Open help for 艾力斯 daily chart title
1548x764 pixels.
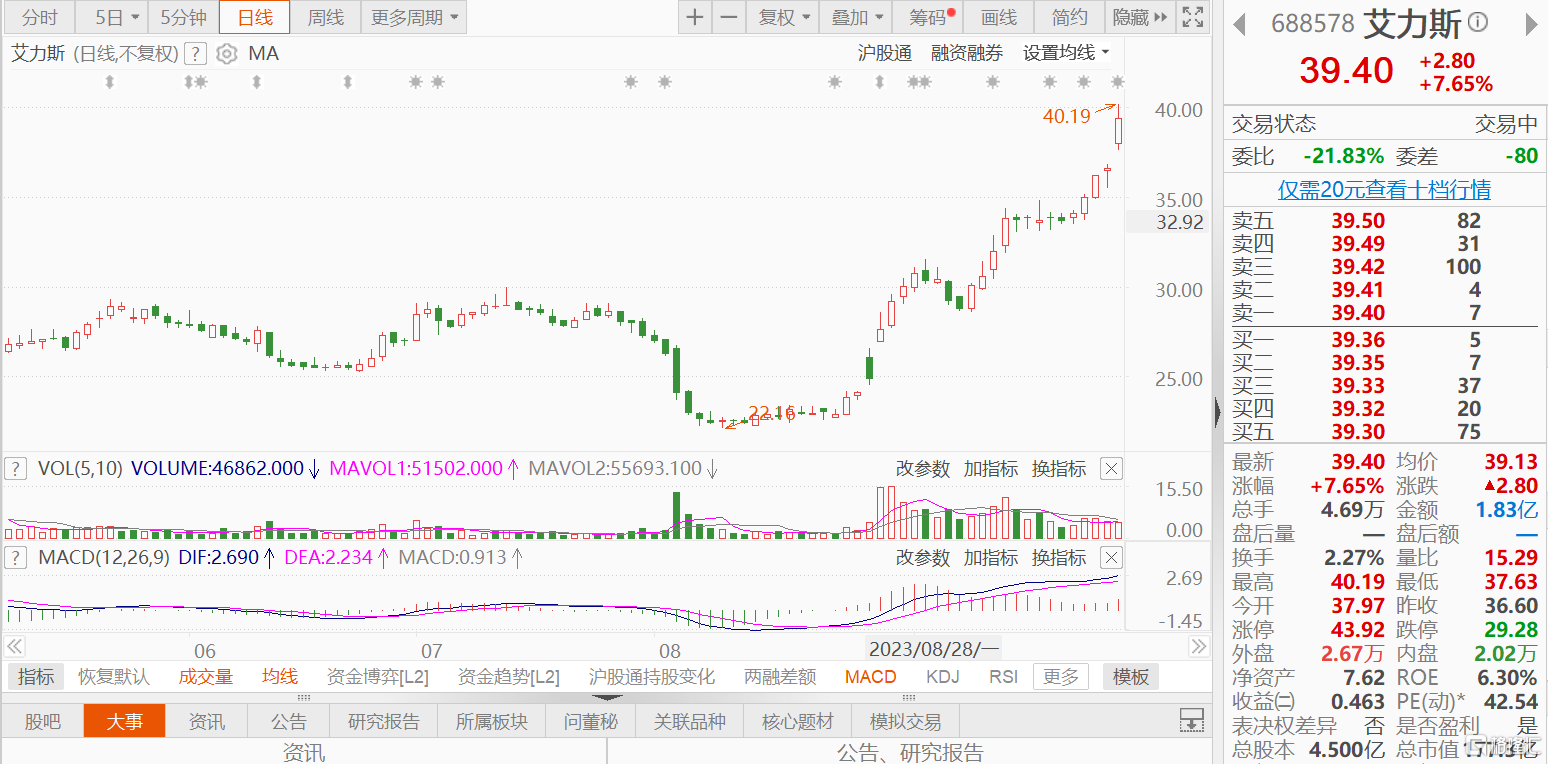point(197,54)
